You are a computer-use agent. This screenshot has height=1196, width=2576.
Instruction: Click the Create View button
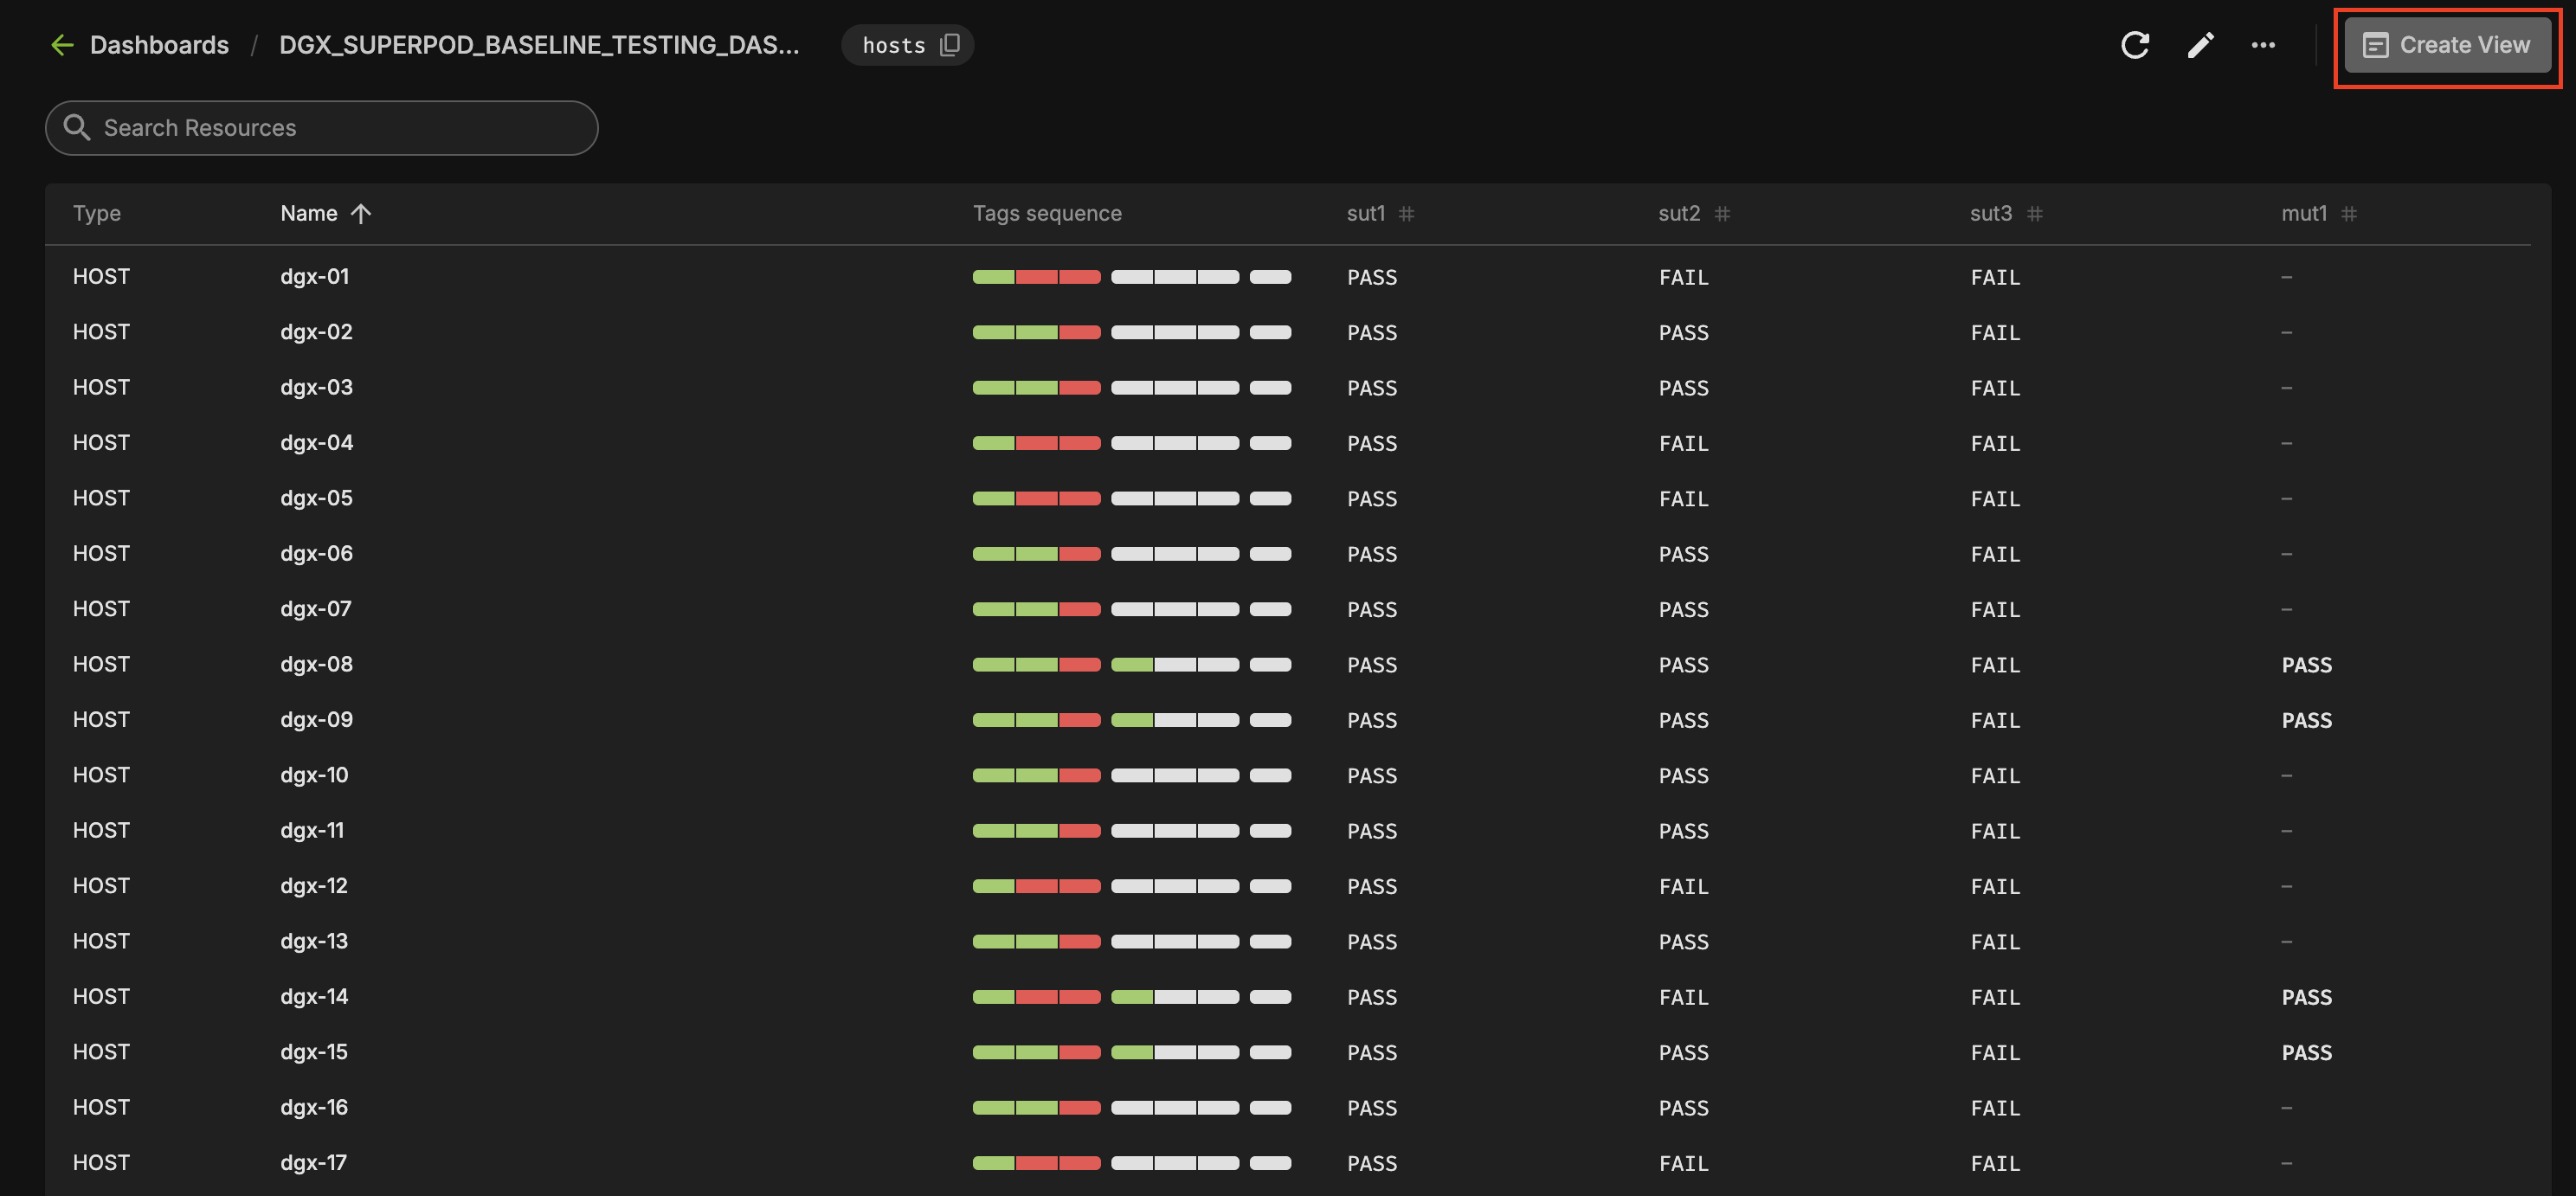2447,45
